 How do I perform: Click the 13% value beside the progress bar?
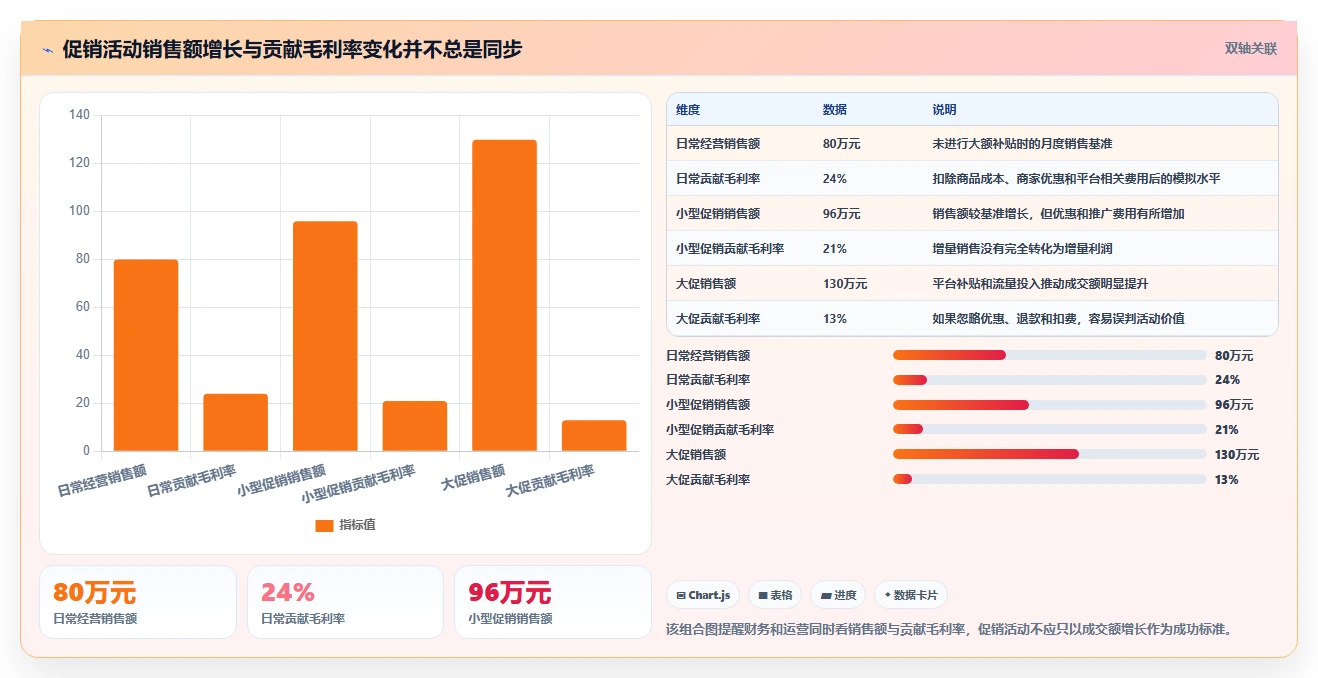click(x=1227, y=480)
